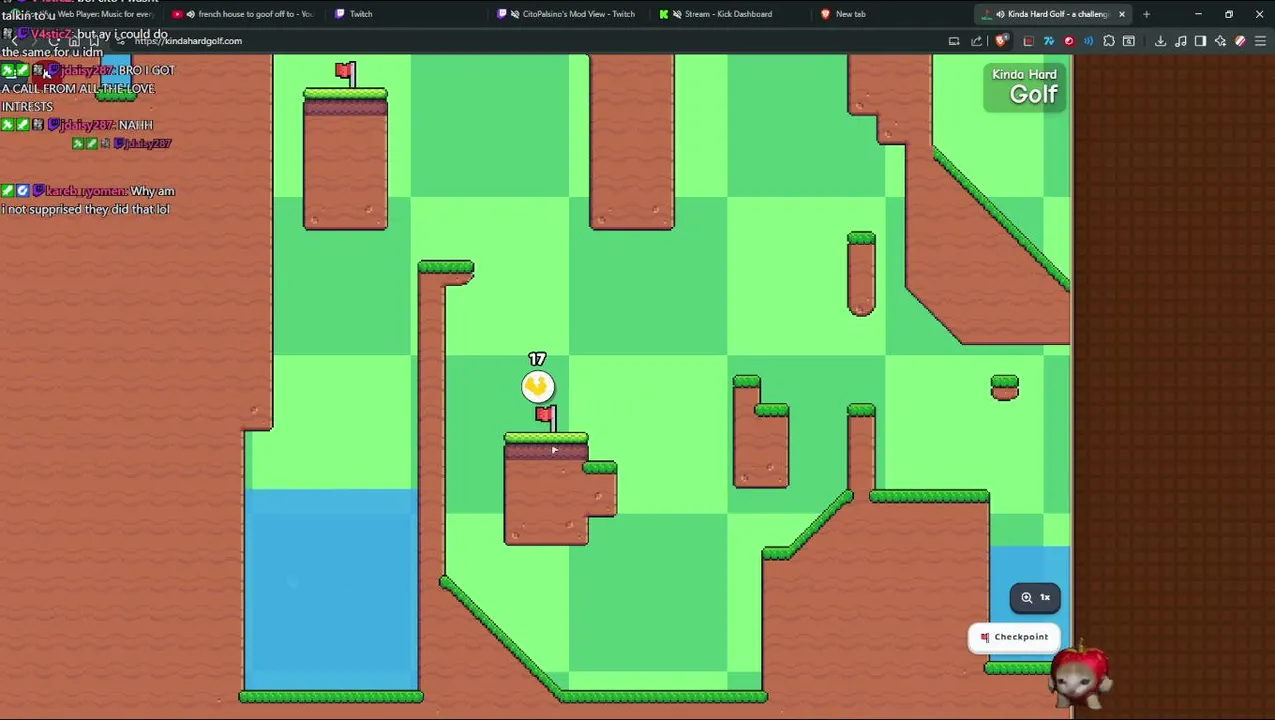Image resolution: width=1275 pixels, height=720 pixels.
Task: Toggle the browser sidebar panel icon
Action: point(1200,41)
